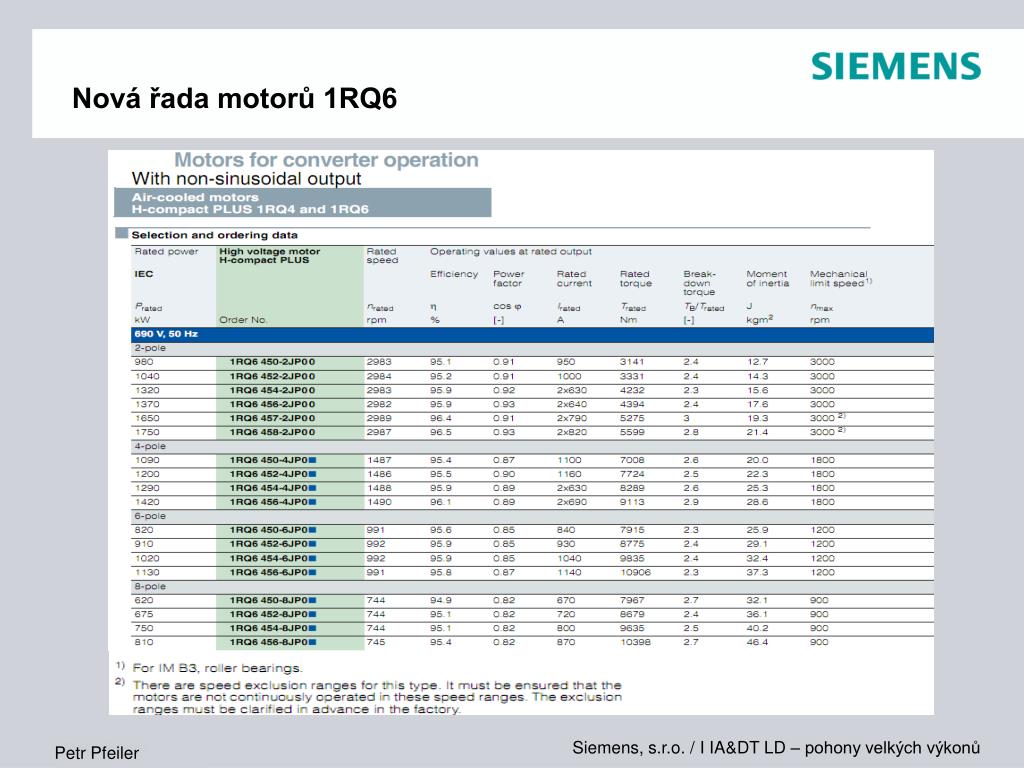Choose order number 1RQ6 450-8JP0
This screenshot has width=1024, height=768.
pyautogui.click(x=273, y=600)
